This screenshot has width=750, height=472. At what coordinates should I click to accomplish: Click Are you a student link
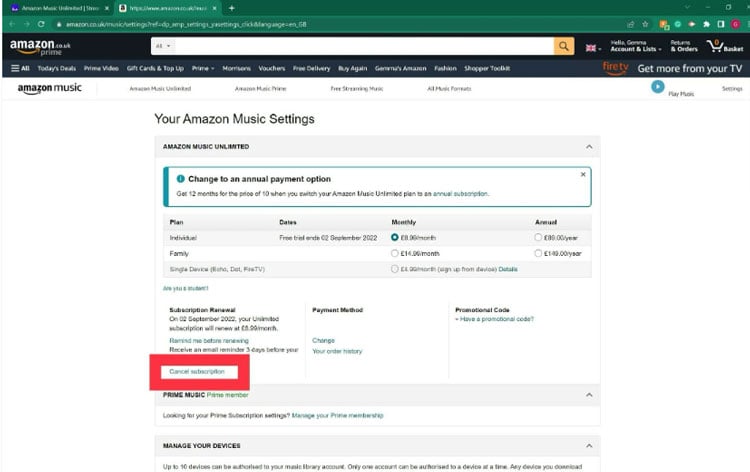tap(186, 288)
